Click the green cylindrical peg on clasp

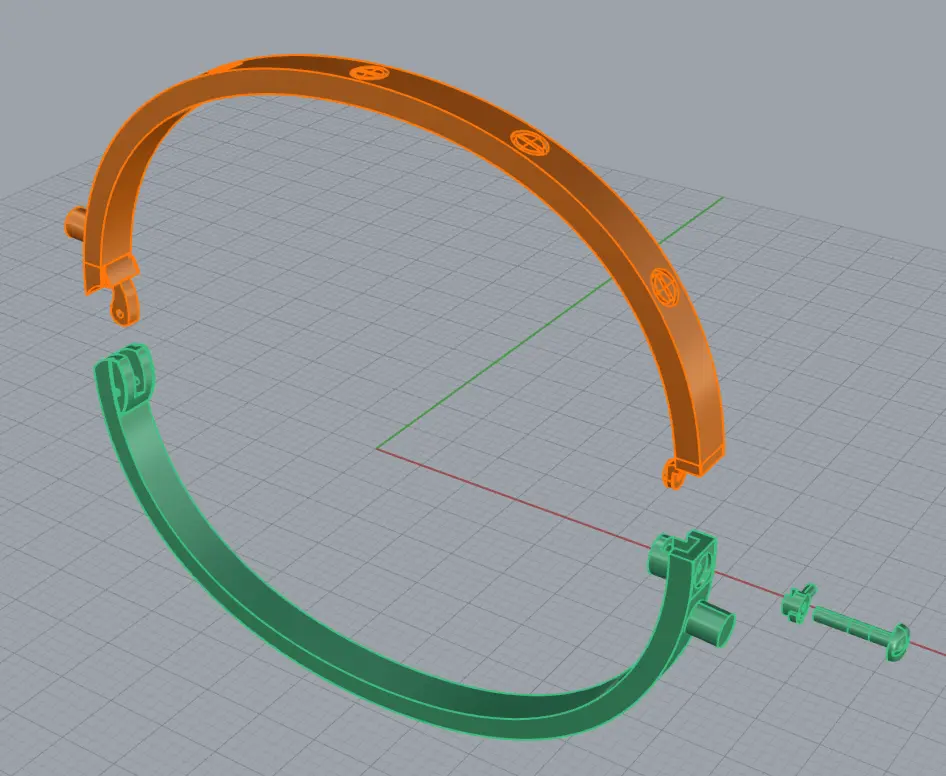(x=713, y=625)
